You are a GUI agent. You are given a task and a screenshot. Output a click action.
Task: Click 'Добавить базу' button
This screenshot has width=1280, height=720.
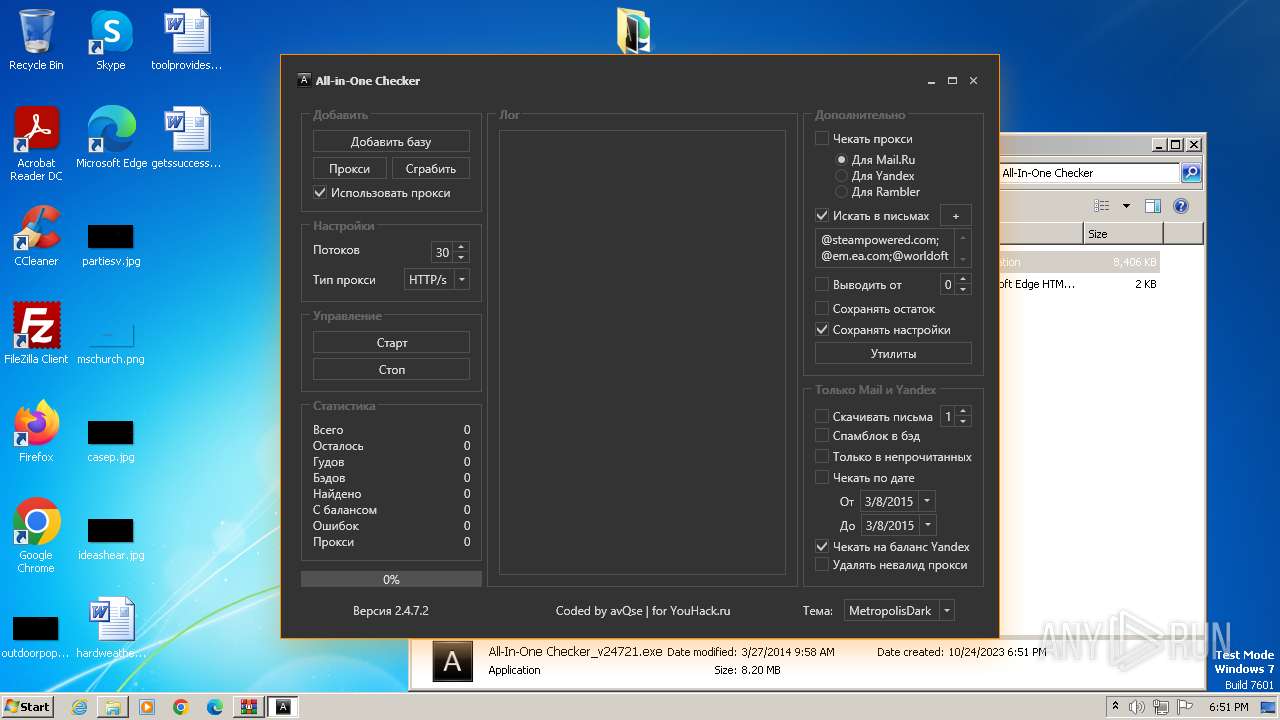point(391,142)
